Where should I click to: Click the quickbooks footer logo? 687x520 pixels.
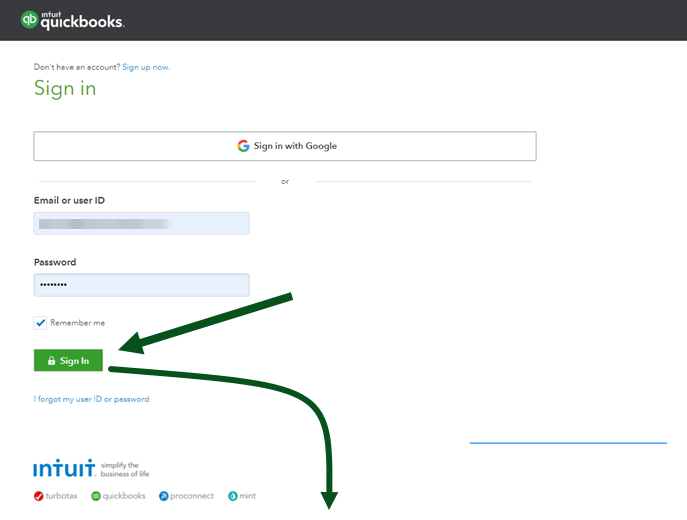tap(118, 496)
